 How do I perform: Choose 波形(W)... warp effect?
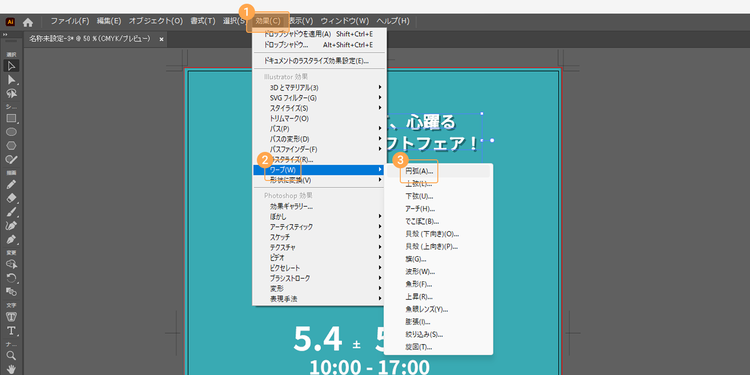tap(438, 272)
